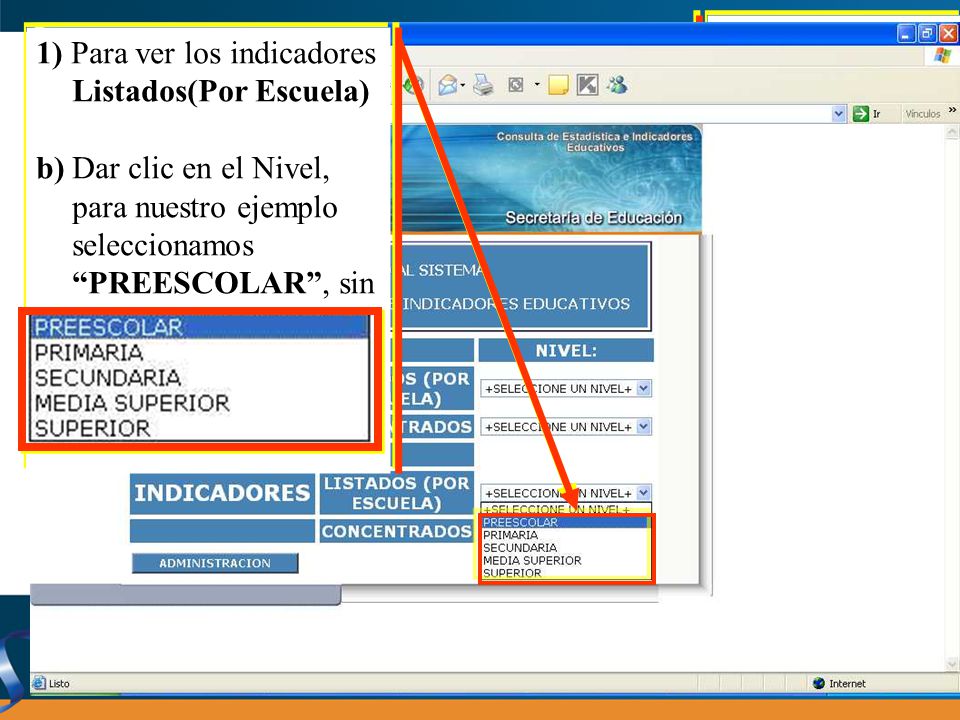Viewport: 960px width, 720px height.
Task: Click the Mail envelope toolbar icon
Action: click(448, 84)
